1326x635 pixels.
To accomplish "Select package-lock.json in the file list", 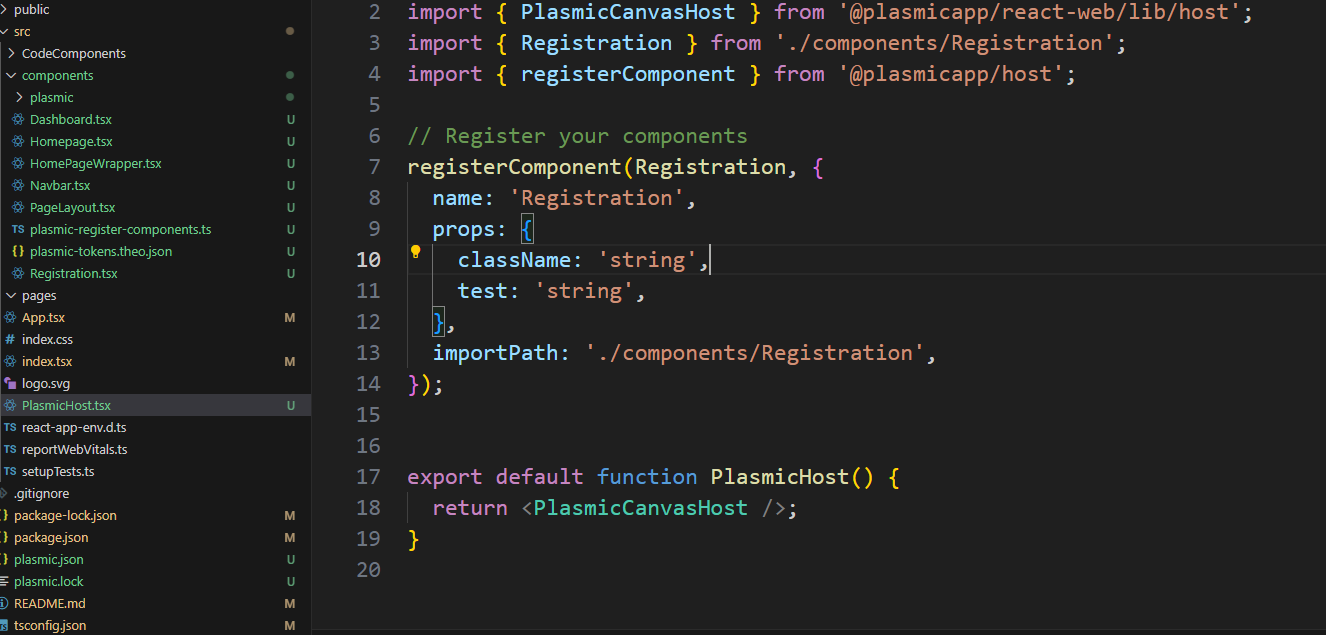I will point(65,516).
